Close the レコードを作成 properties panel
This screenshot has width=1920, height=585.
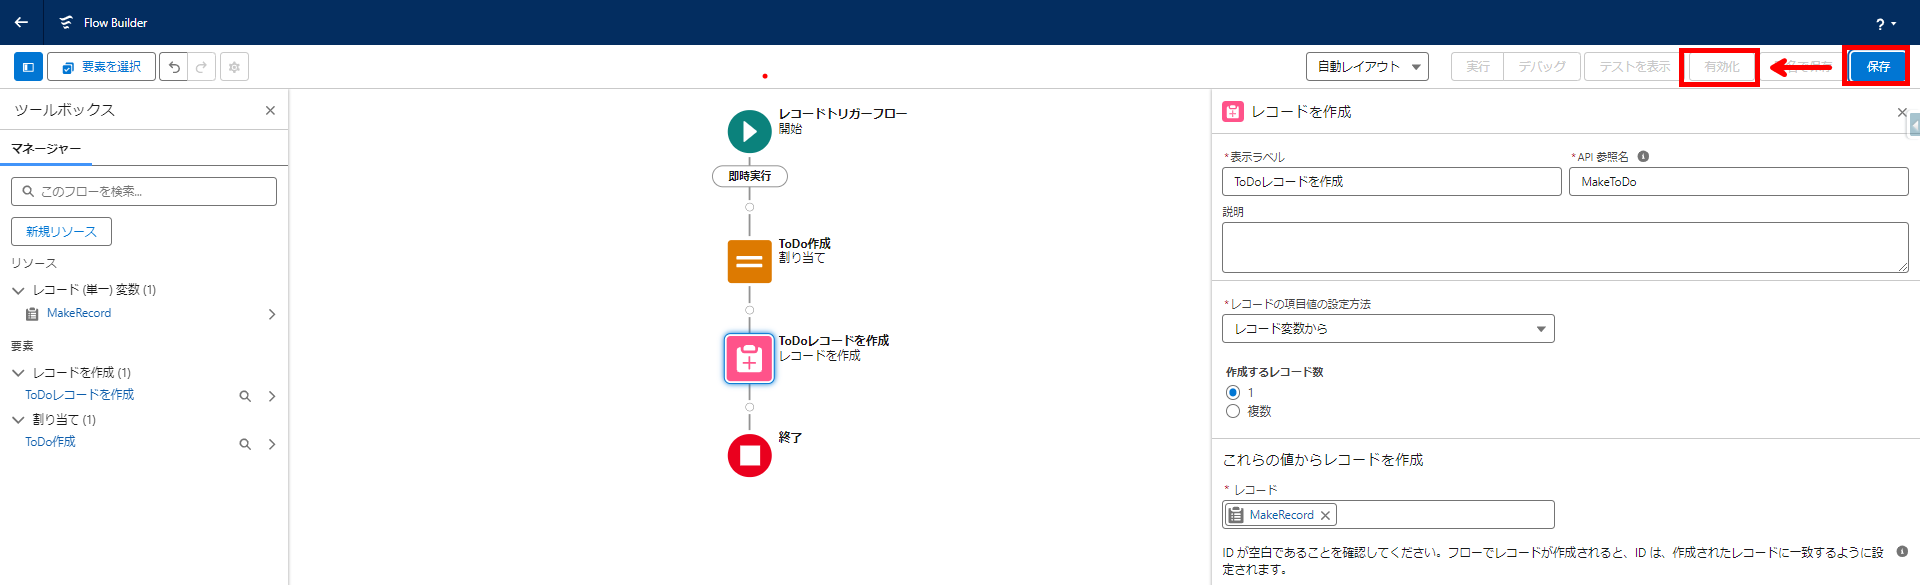click(x=1901, y=112)
